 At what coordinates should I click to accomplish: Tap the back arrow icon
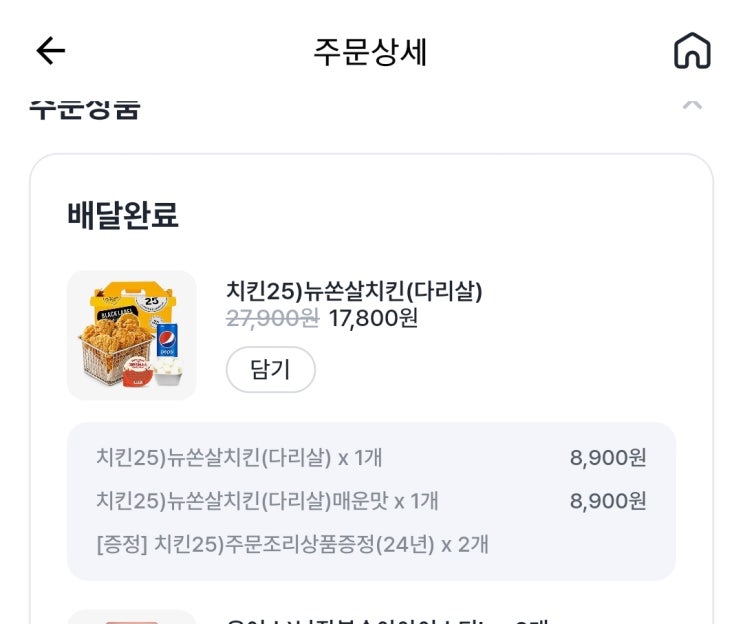50,51
